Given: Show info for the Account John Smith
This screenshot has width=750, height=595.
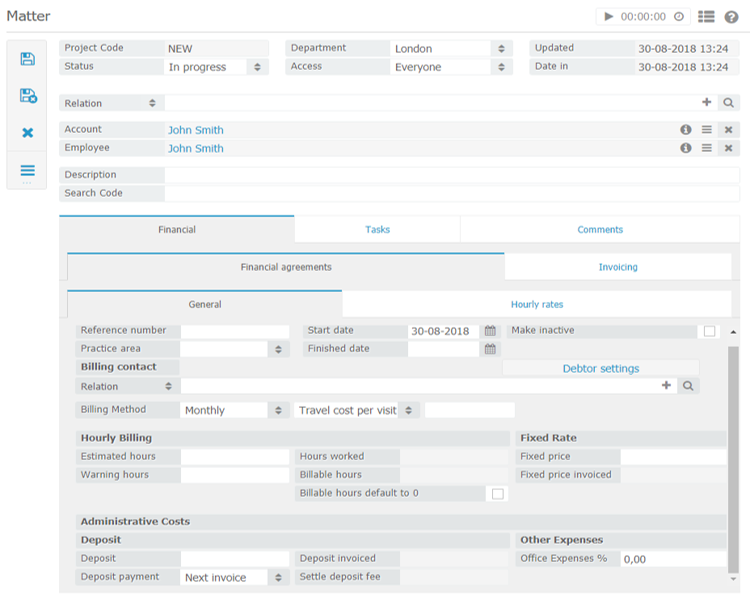Looking at the screenshot, I should pyautogui.click(x=686, y=130).
